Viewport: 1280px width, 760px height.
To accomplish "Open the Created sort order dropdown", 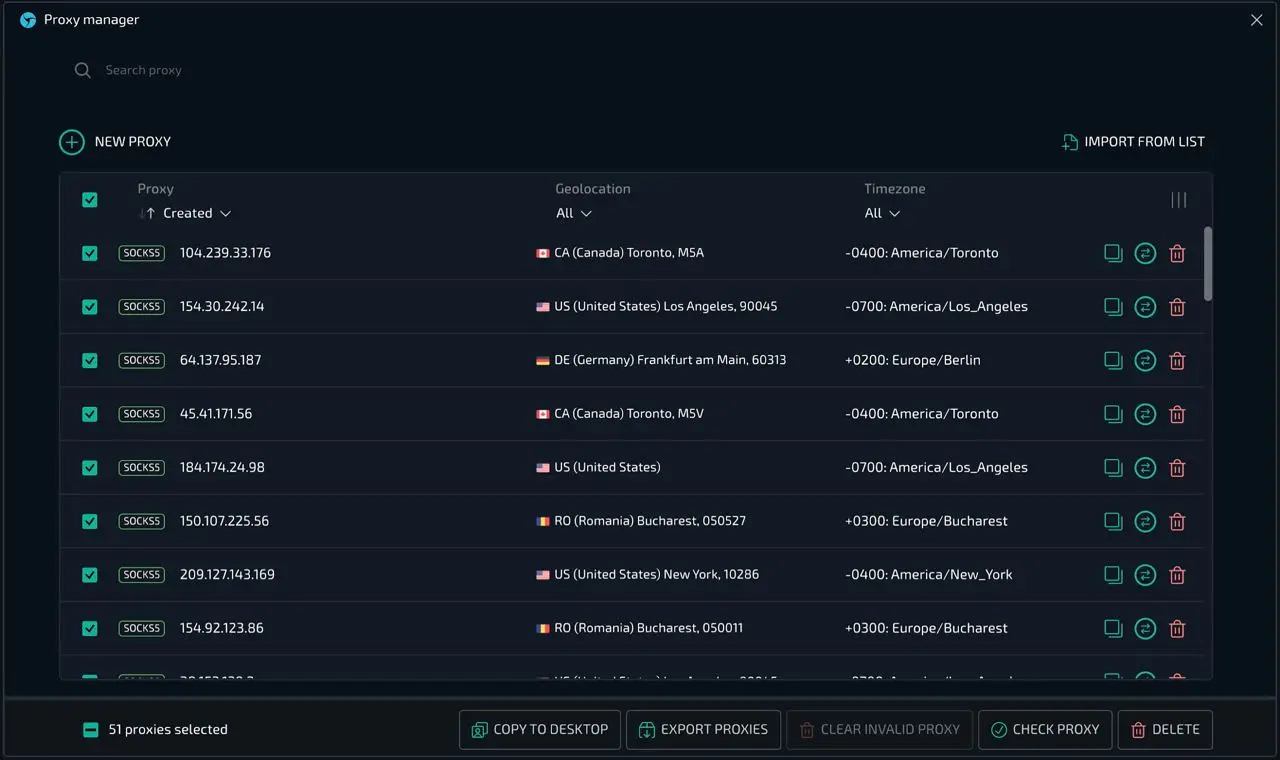I will coord(197,213).
